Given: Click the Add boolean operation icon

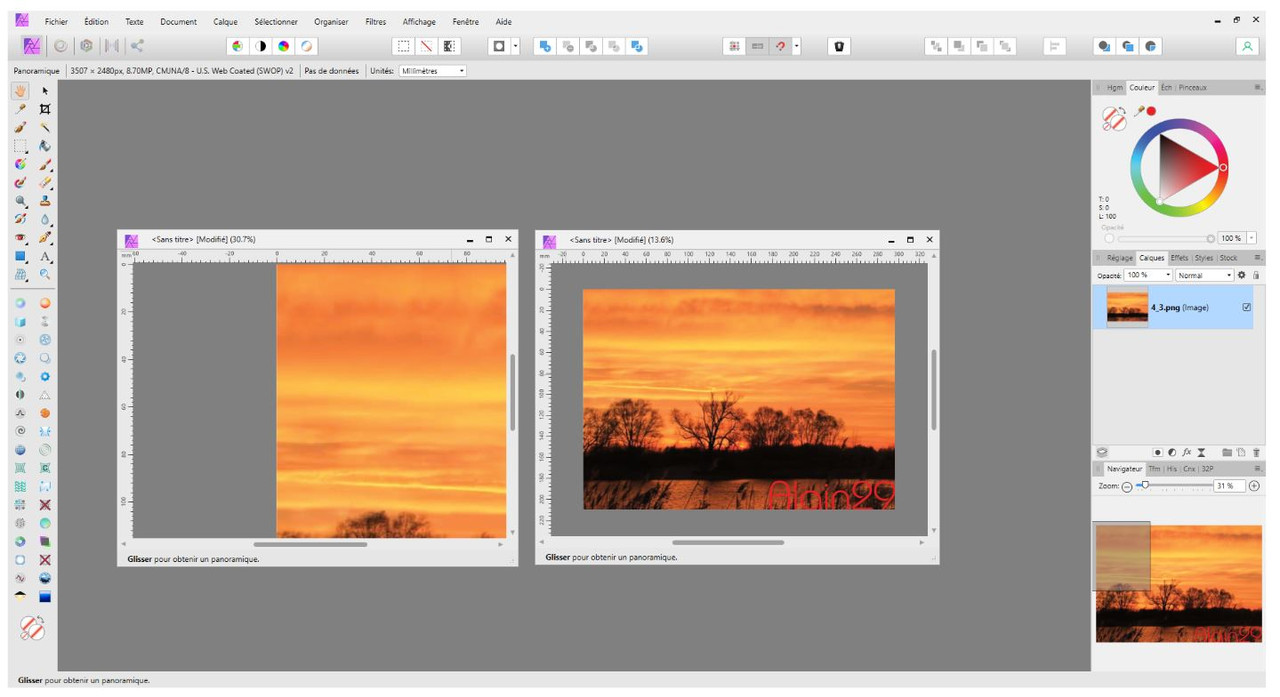Looking at the screenshot, I should tap(545, 46).
